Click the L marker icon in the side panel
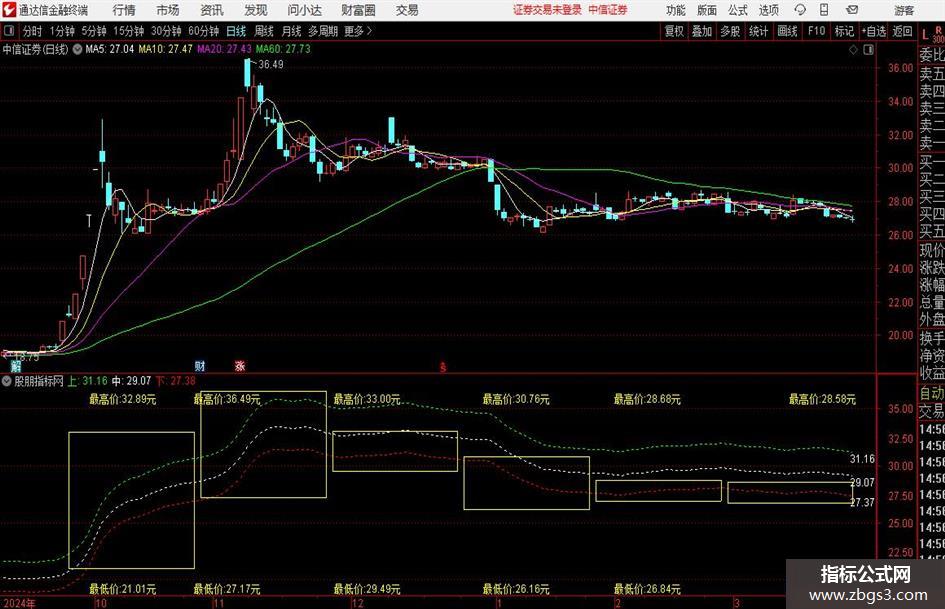Viewport: 945px width, 609px height. (926, 36)
